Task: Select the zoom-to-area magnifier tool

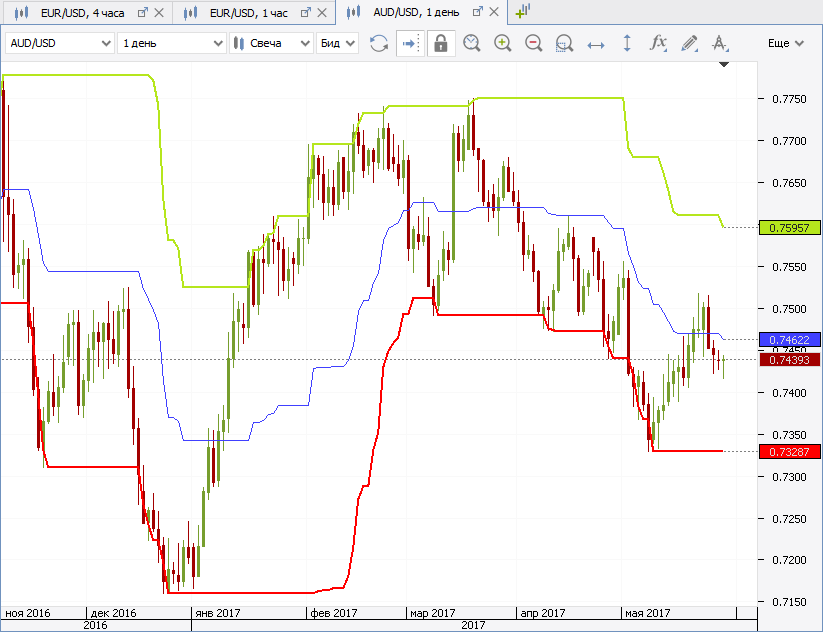Action: coord(564,43)
